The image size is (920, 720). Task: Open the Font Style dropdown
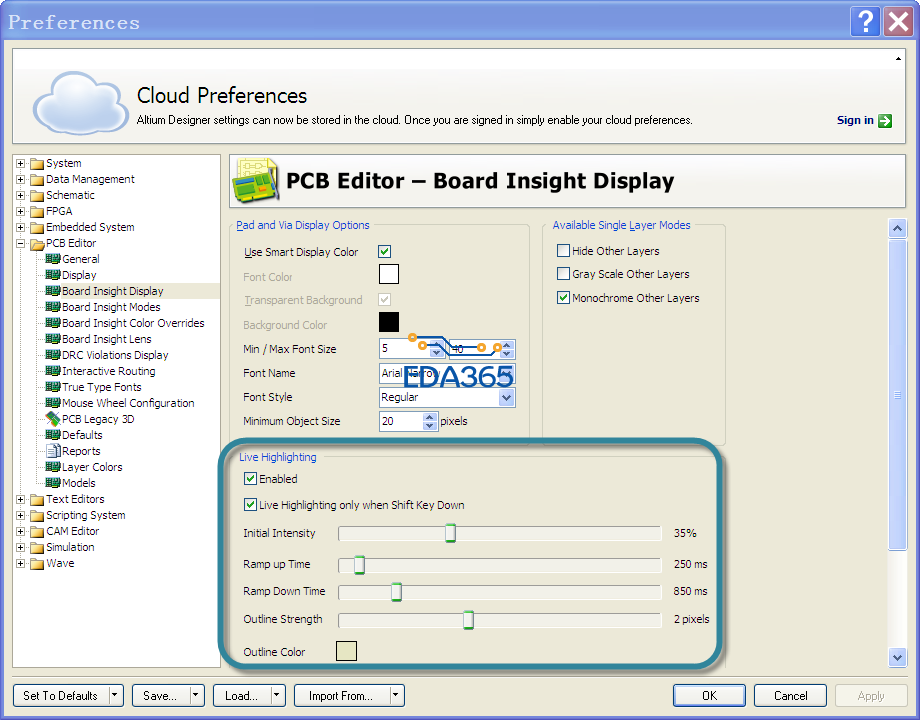[x=506, y=397]
